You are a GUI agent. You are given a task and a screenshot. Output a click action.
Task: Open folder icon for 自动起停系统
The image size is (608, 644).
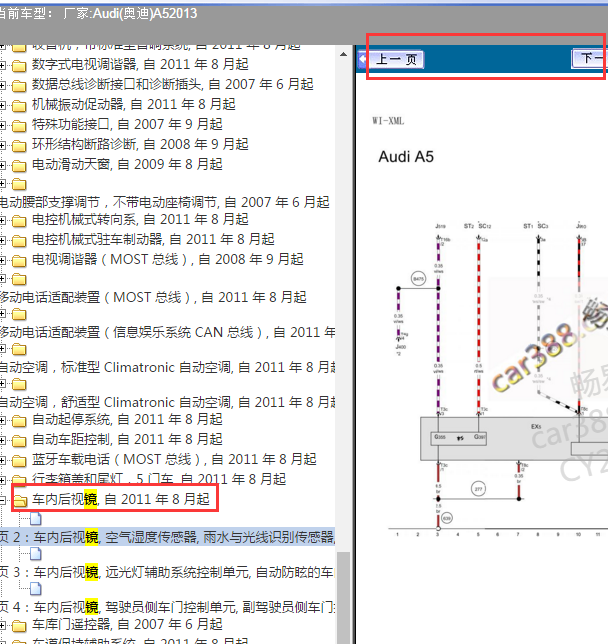click(x=19, y=421)
